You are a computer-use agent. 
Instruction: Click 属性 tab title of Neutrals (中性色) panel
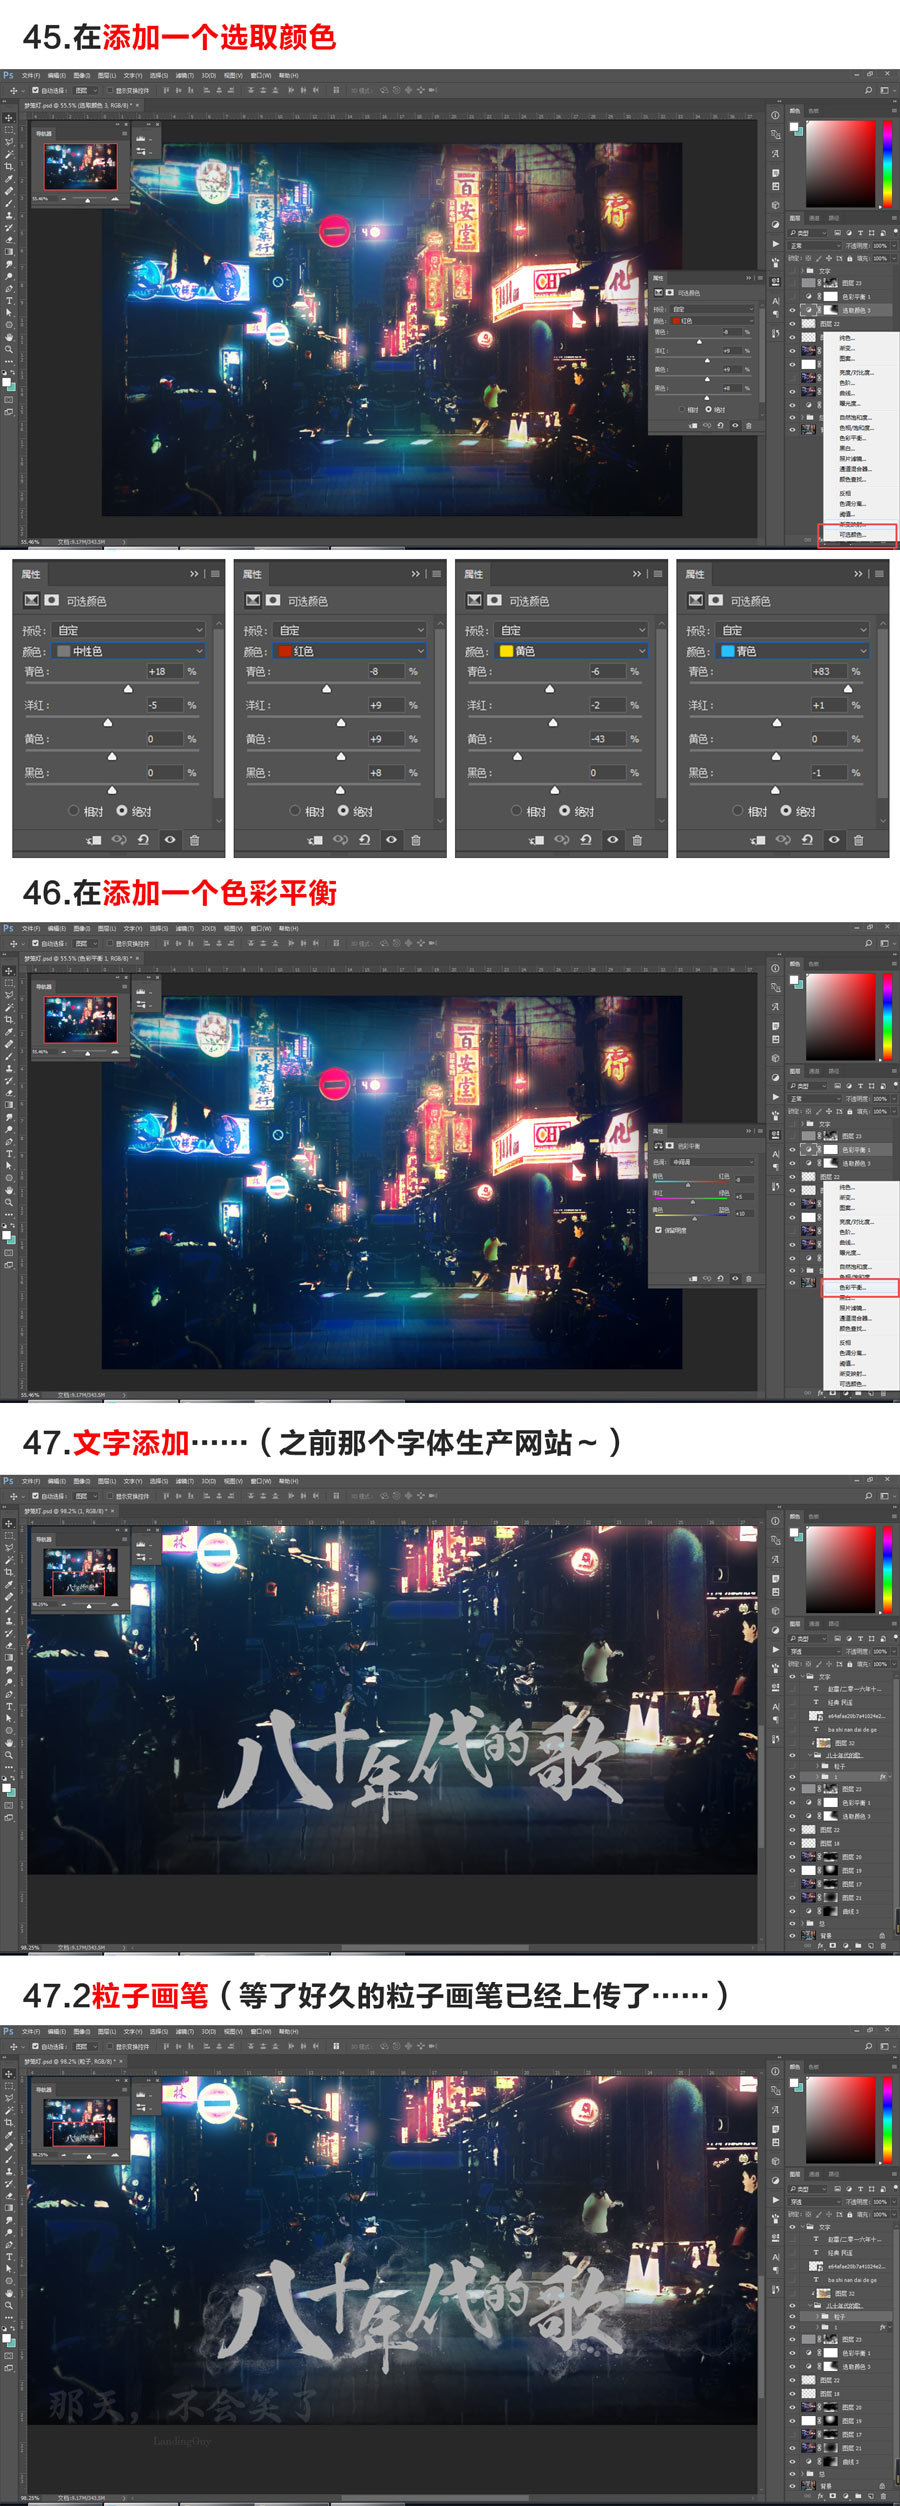31,574
